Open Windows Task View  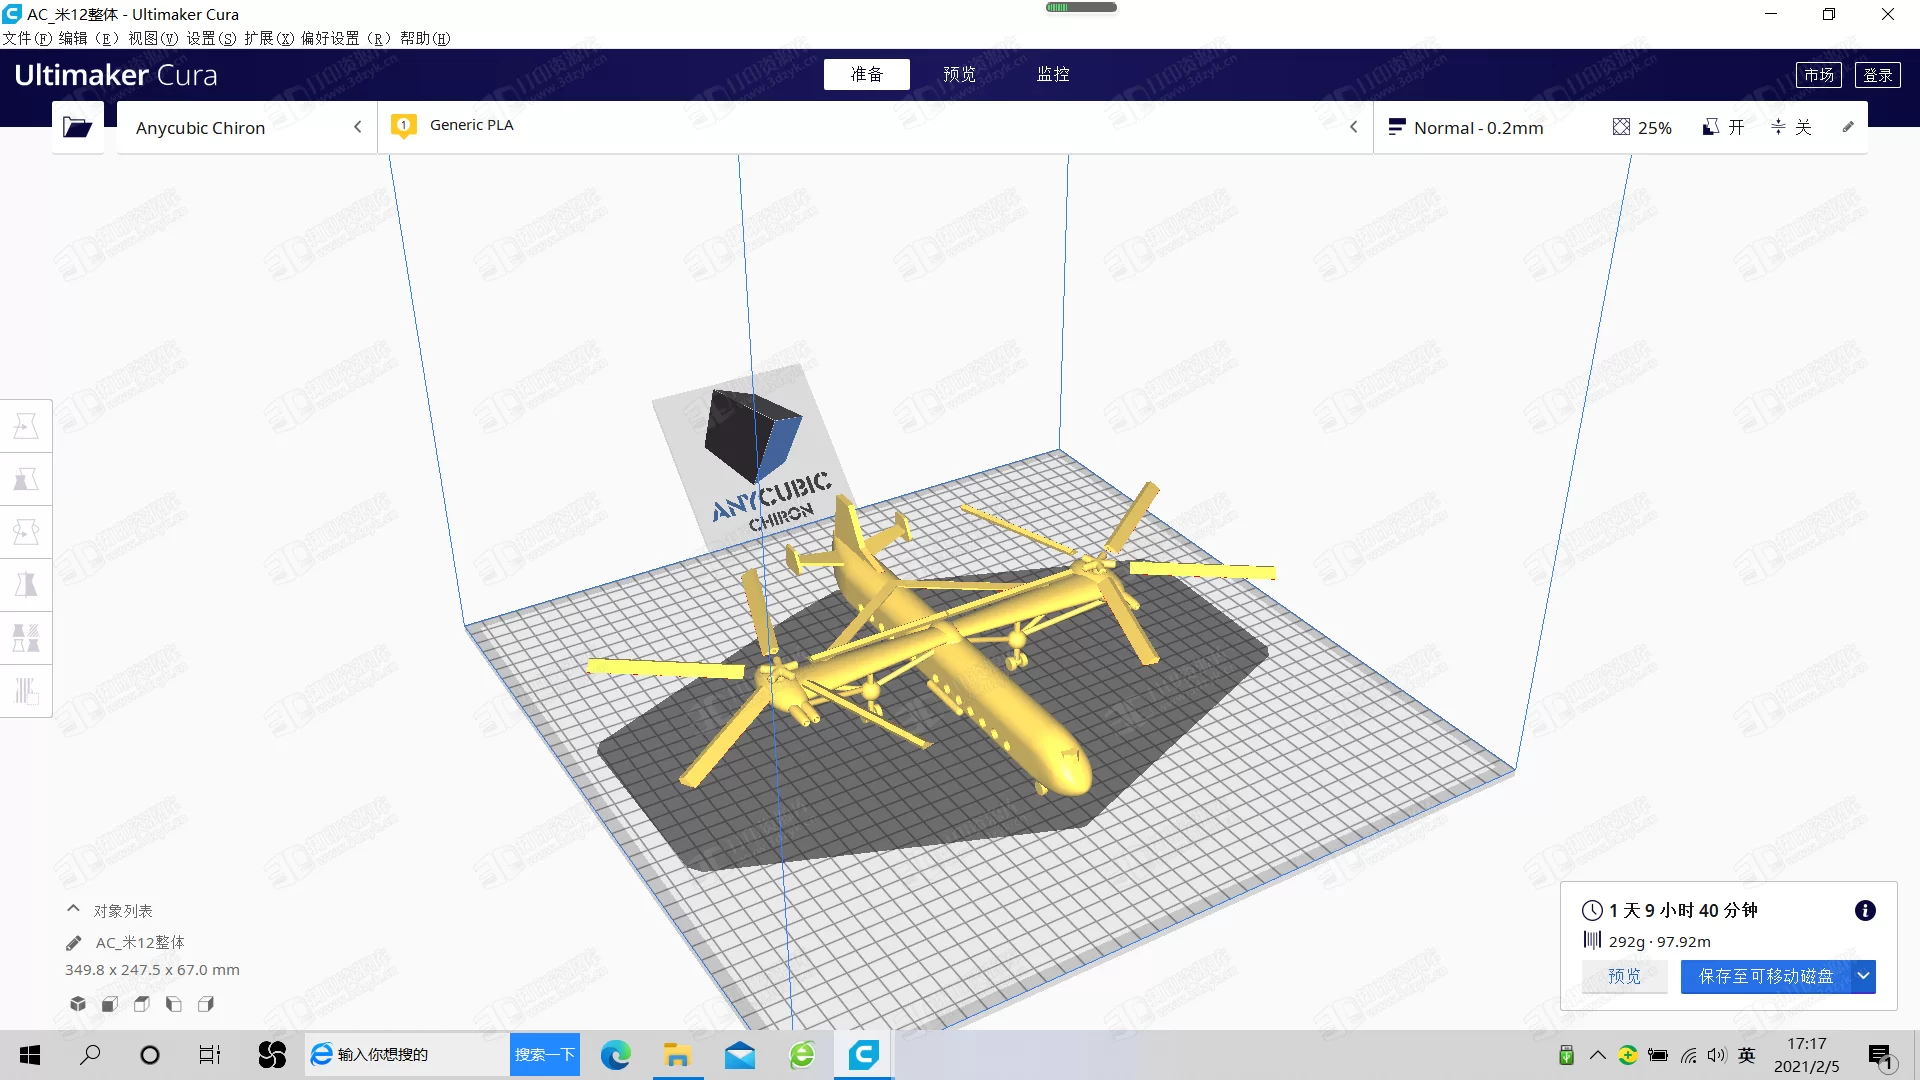tap(209, 1055)
